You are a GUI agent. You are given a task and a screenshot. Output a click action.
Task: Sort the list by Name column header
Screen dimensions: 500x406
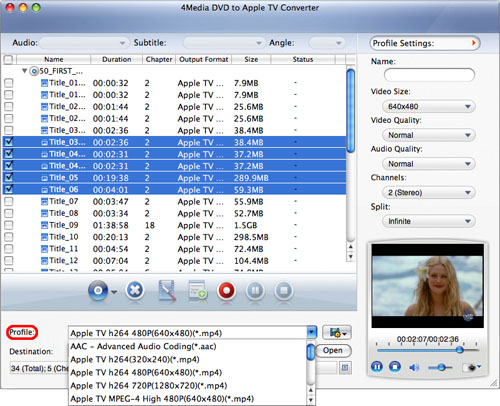tap(54, 60)
